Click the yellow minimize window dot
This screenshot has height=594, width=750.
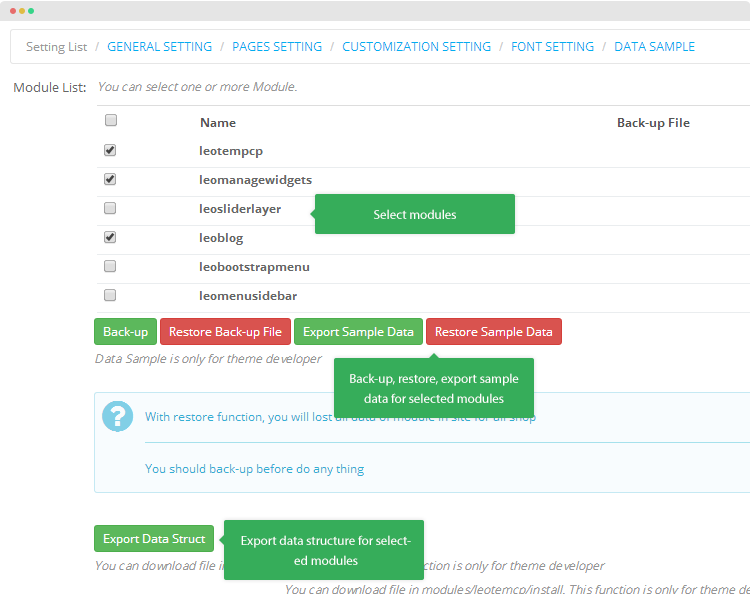(x=22, y=11)
